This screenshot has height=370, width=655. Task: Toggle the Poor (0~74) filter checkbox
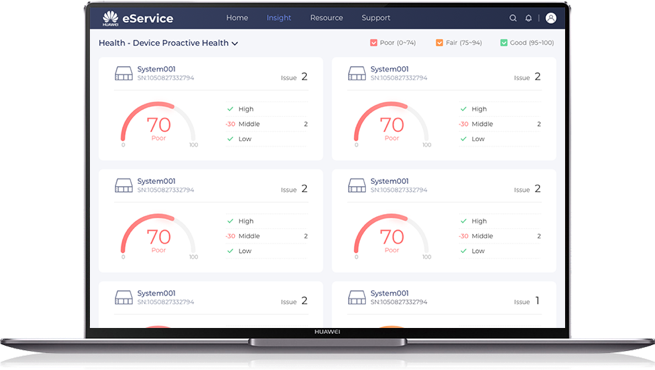point(373,43)
